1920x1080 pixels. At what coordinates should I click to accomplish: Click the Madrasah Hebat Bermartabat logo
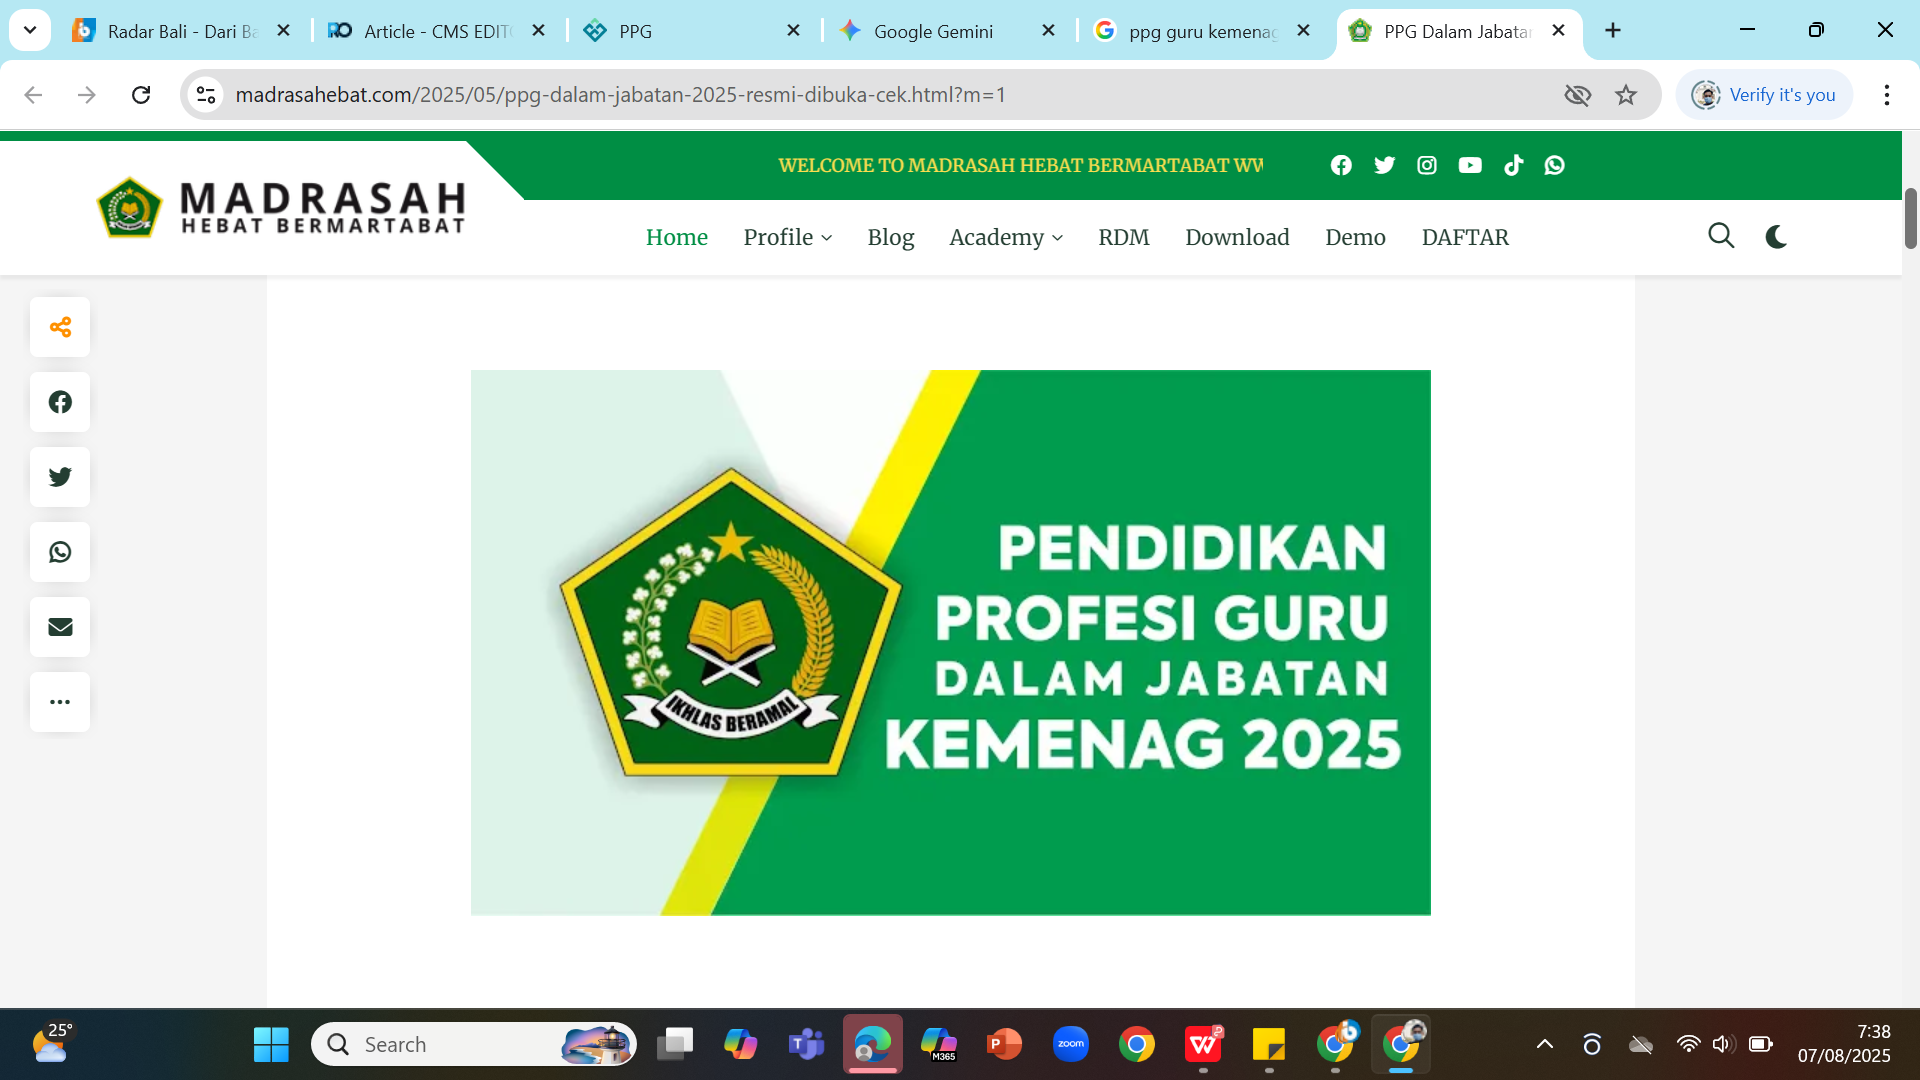pos(281,208)
